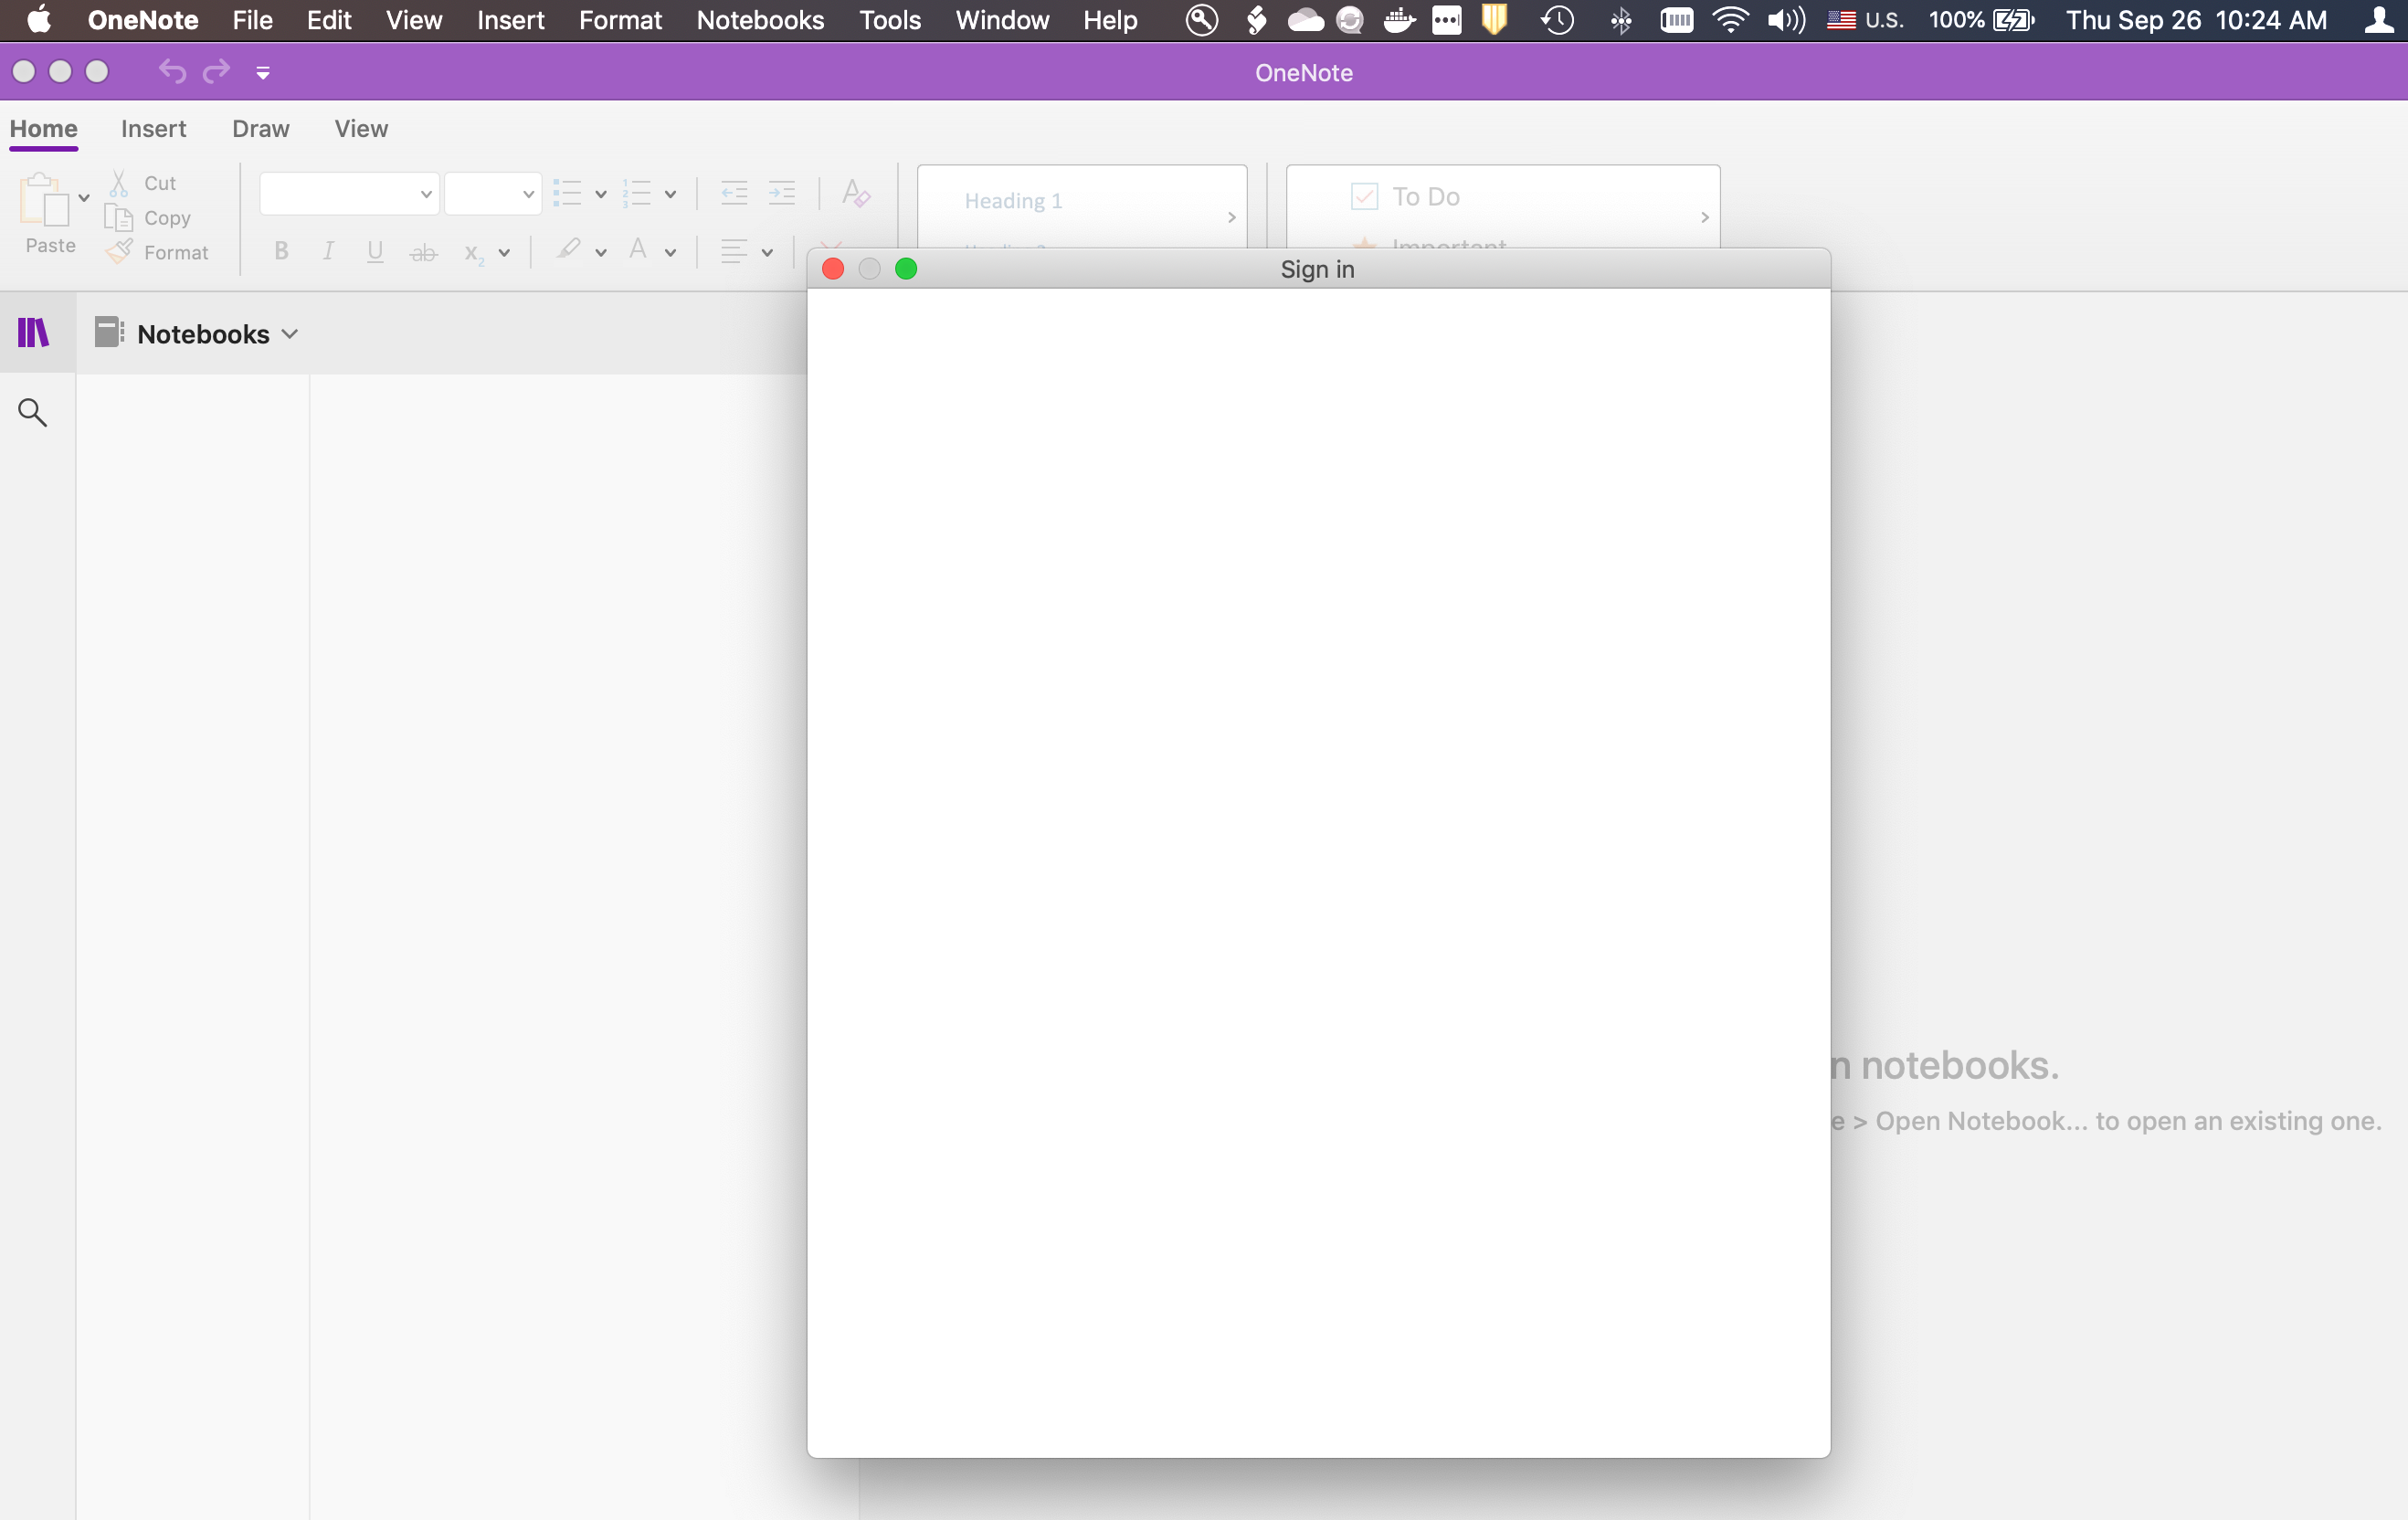2408x1520 pixels.
Task: Click the Redo arrow in title bar
Action: 216,71
